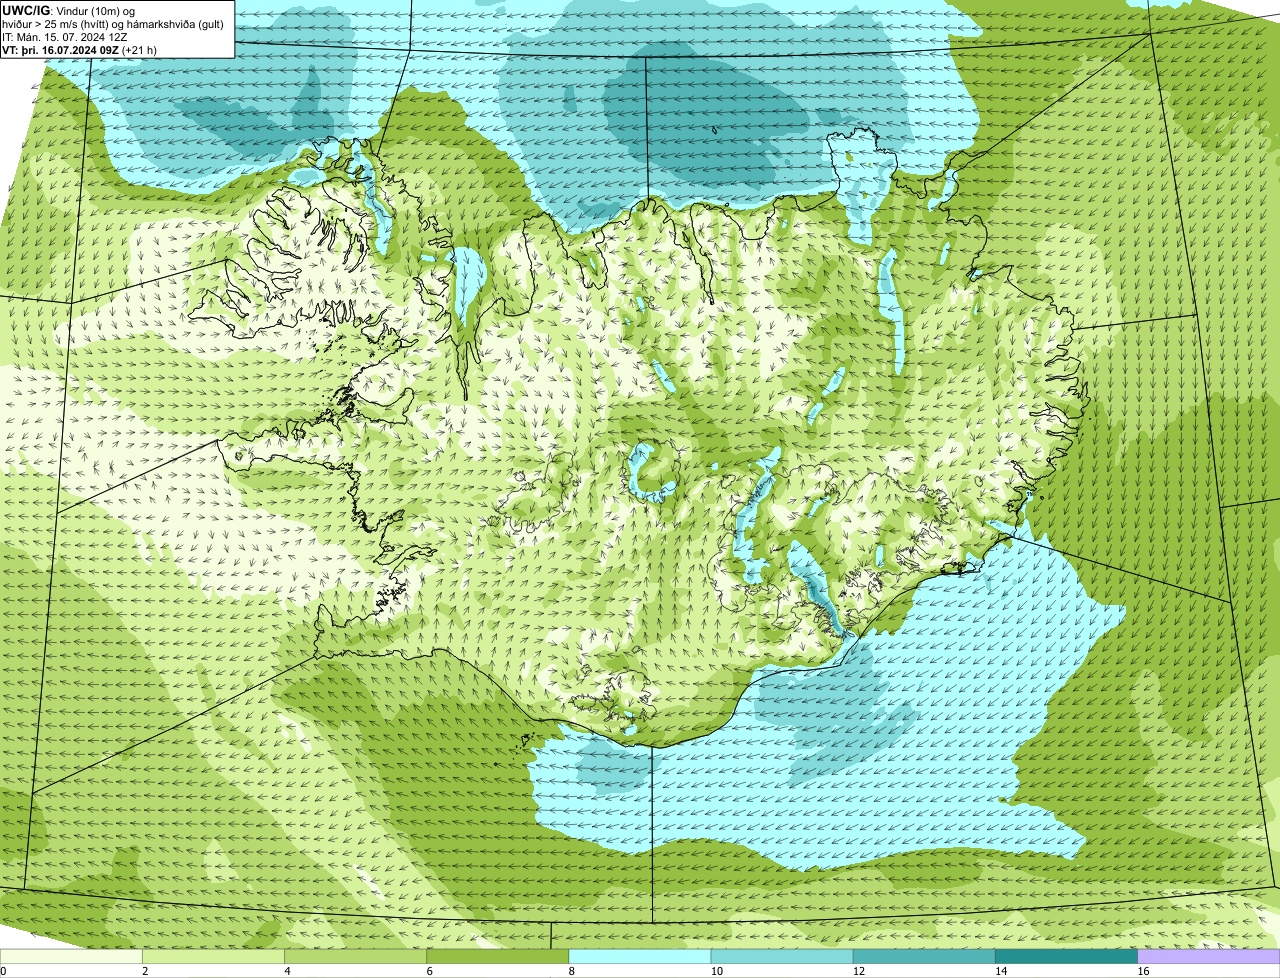The image size is (1280, 978).
Task: Click the 'UWC/IG: Vindur (10m) og' title line
Action: pyautogui.click(x=69, y=10)
